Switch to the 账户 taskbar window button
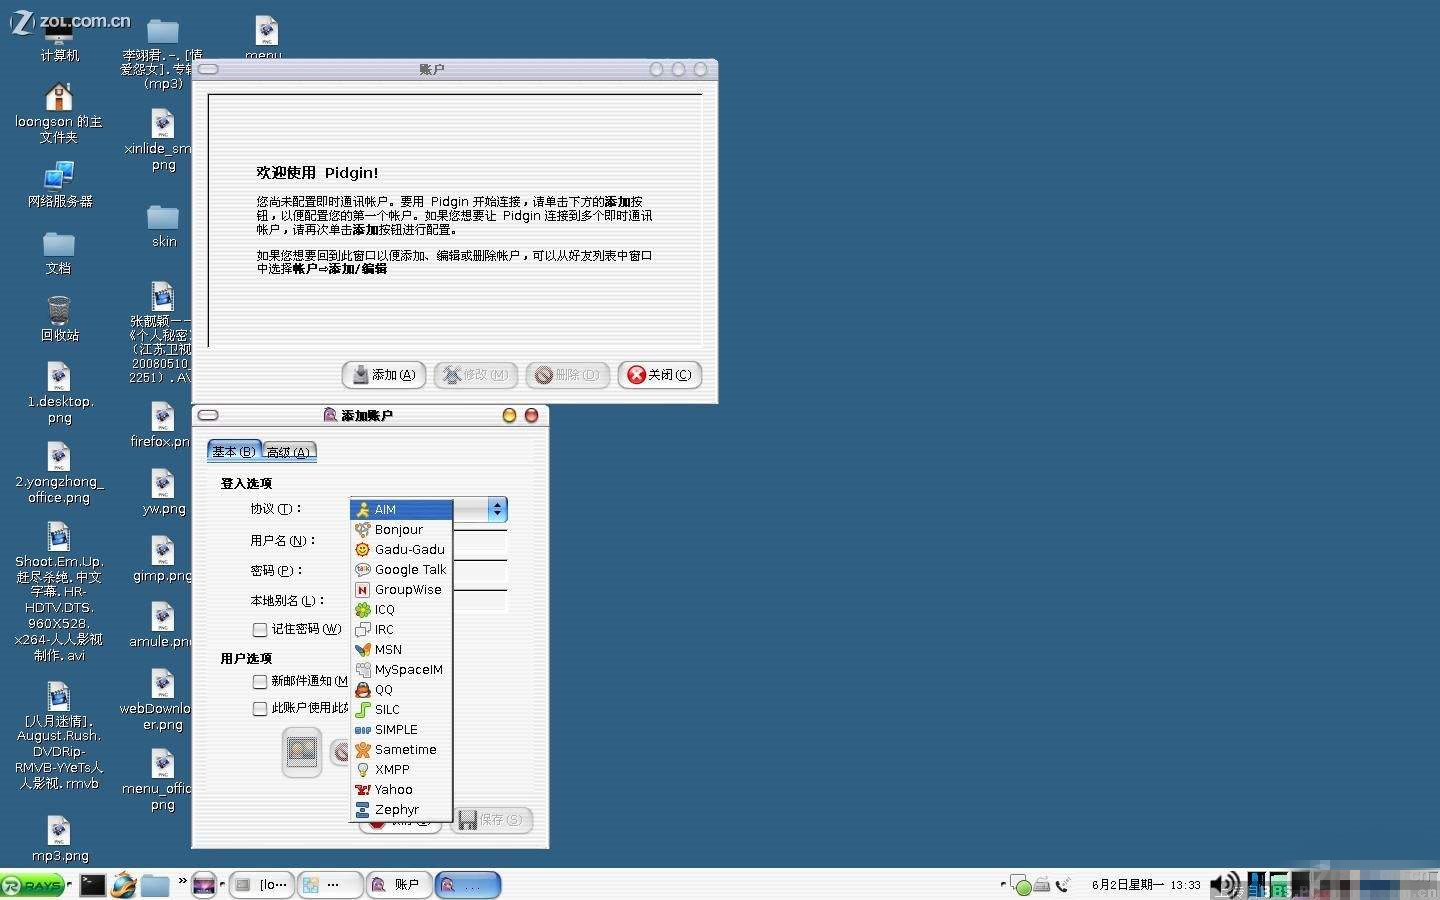This screenshot has width=1440, height=900. [398, 885]
